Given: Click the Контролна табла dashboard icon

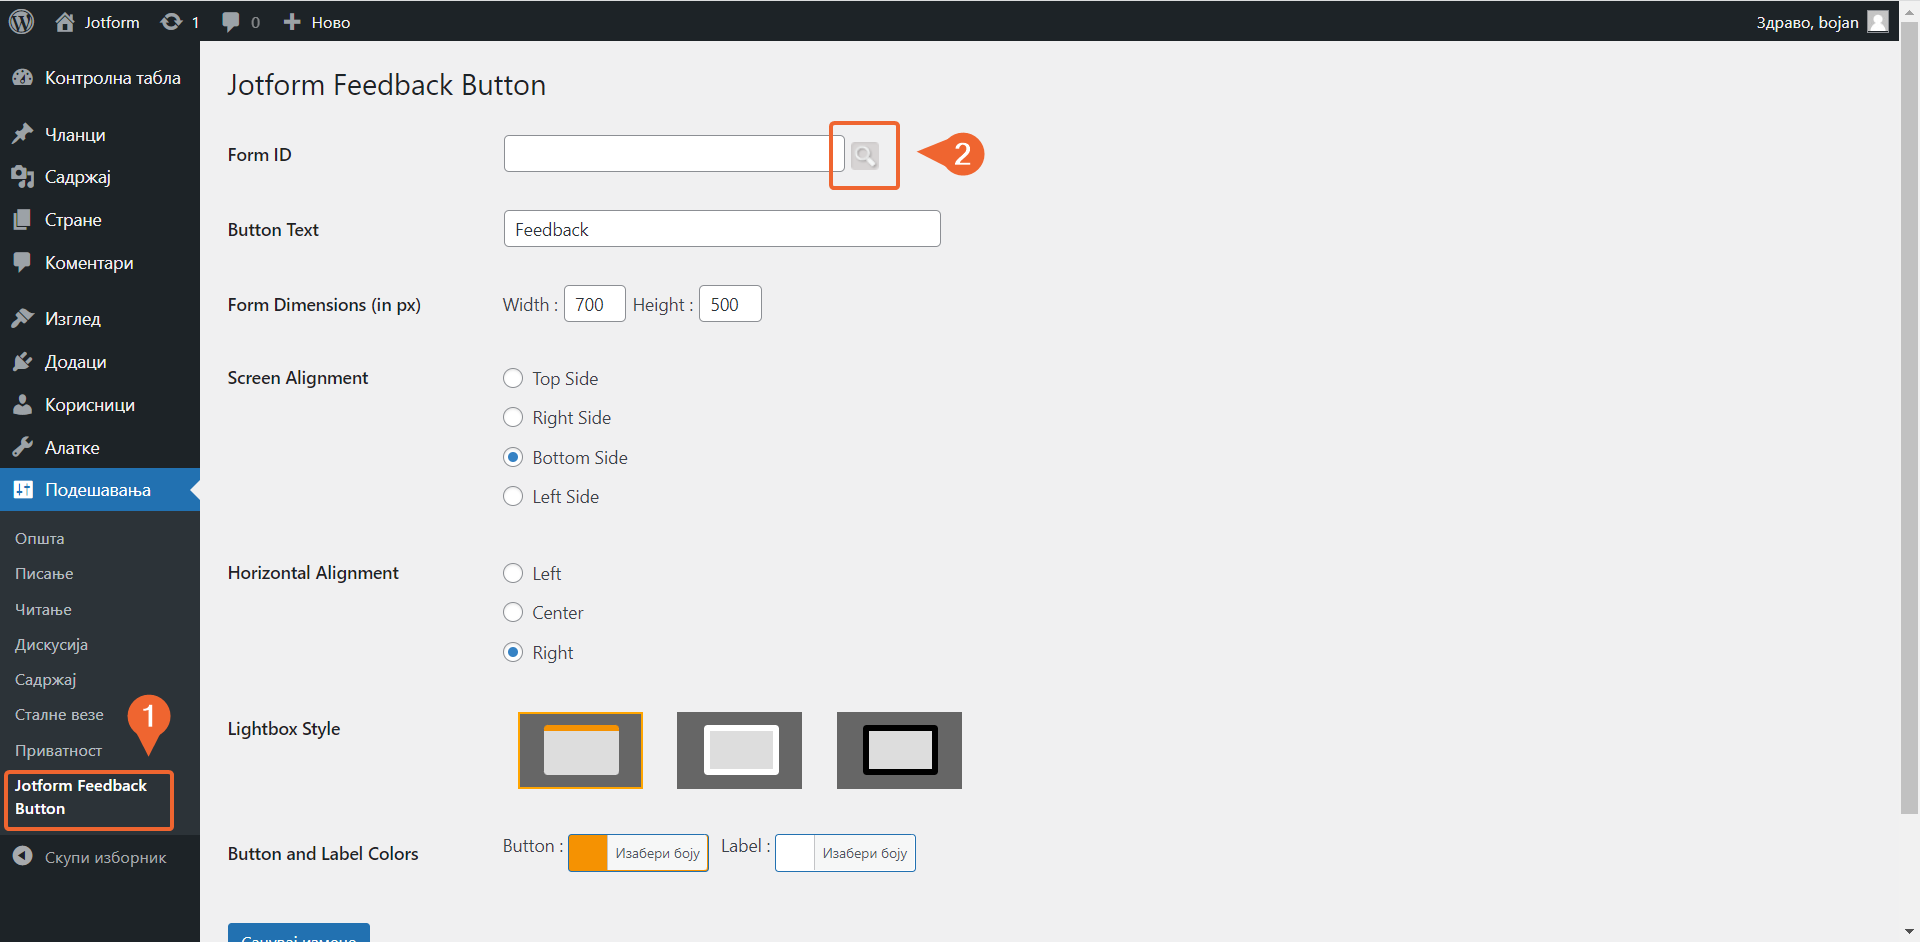Looking at the screenshot, I should [x=22, y=78].
